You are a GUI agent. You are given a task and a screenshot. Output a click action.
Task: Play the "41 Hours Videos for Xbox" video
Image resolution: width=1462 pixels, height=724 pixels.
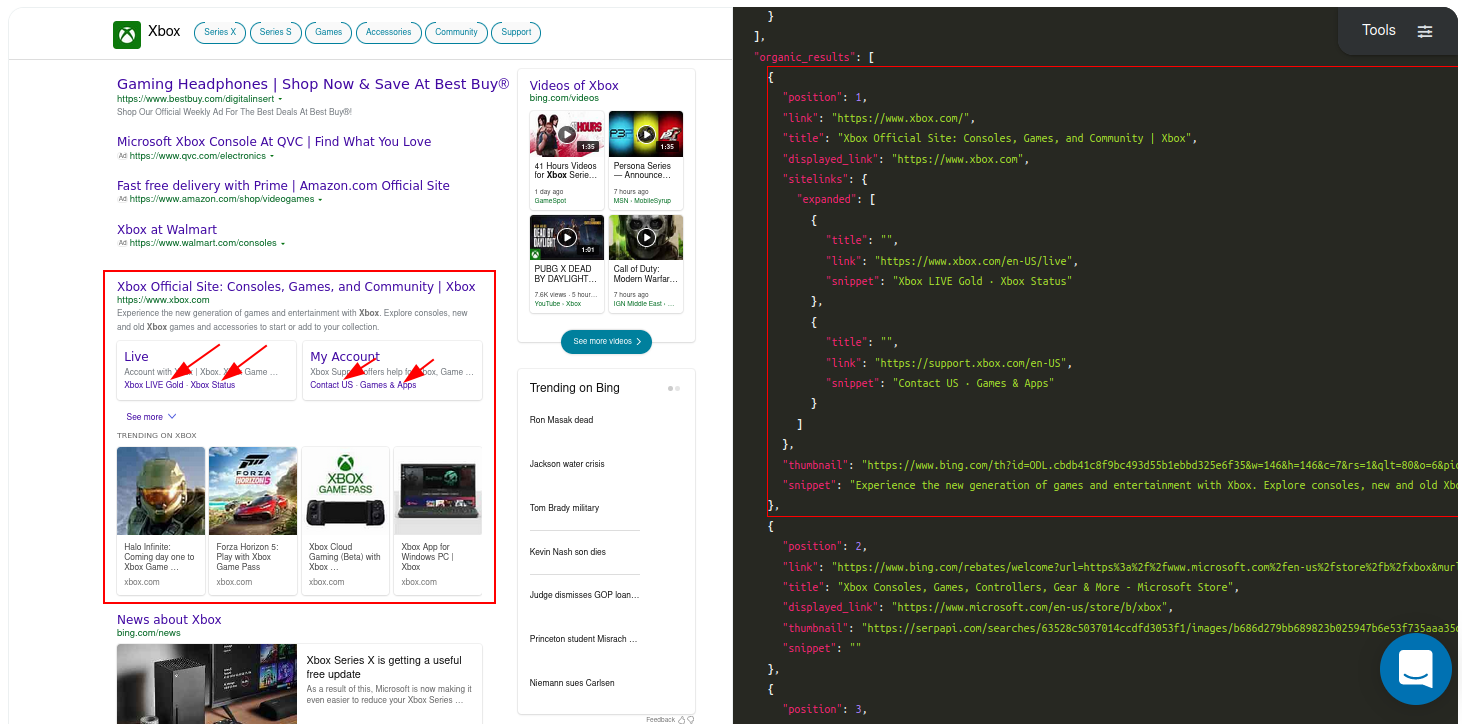[567, 133]
